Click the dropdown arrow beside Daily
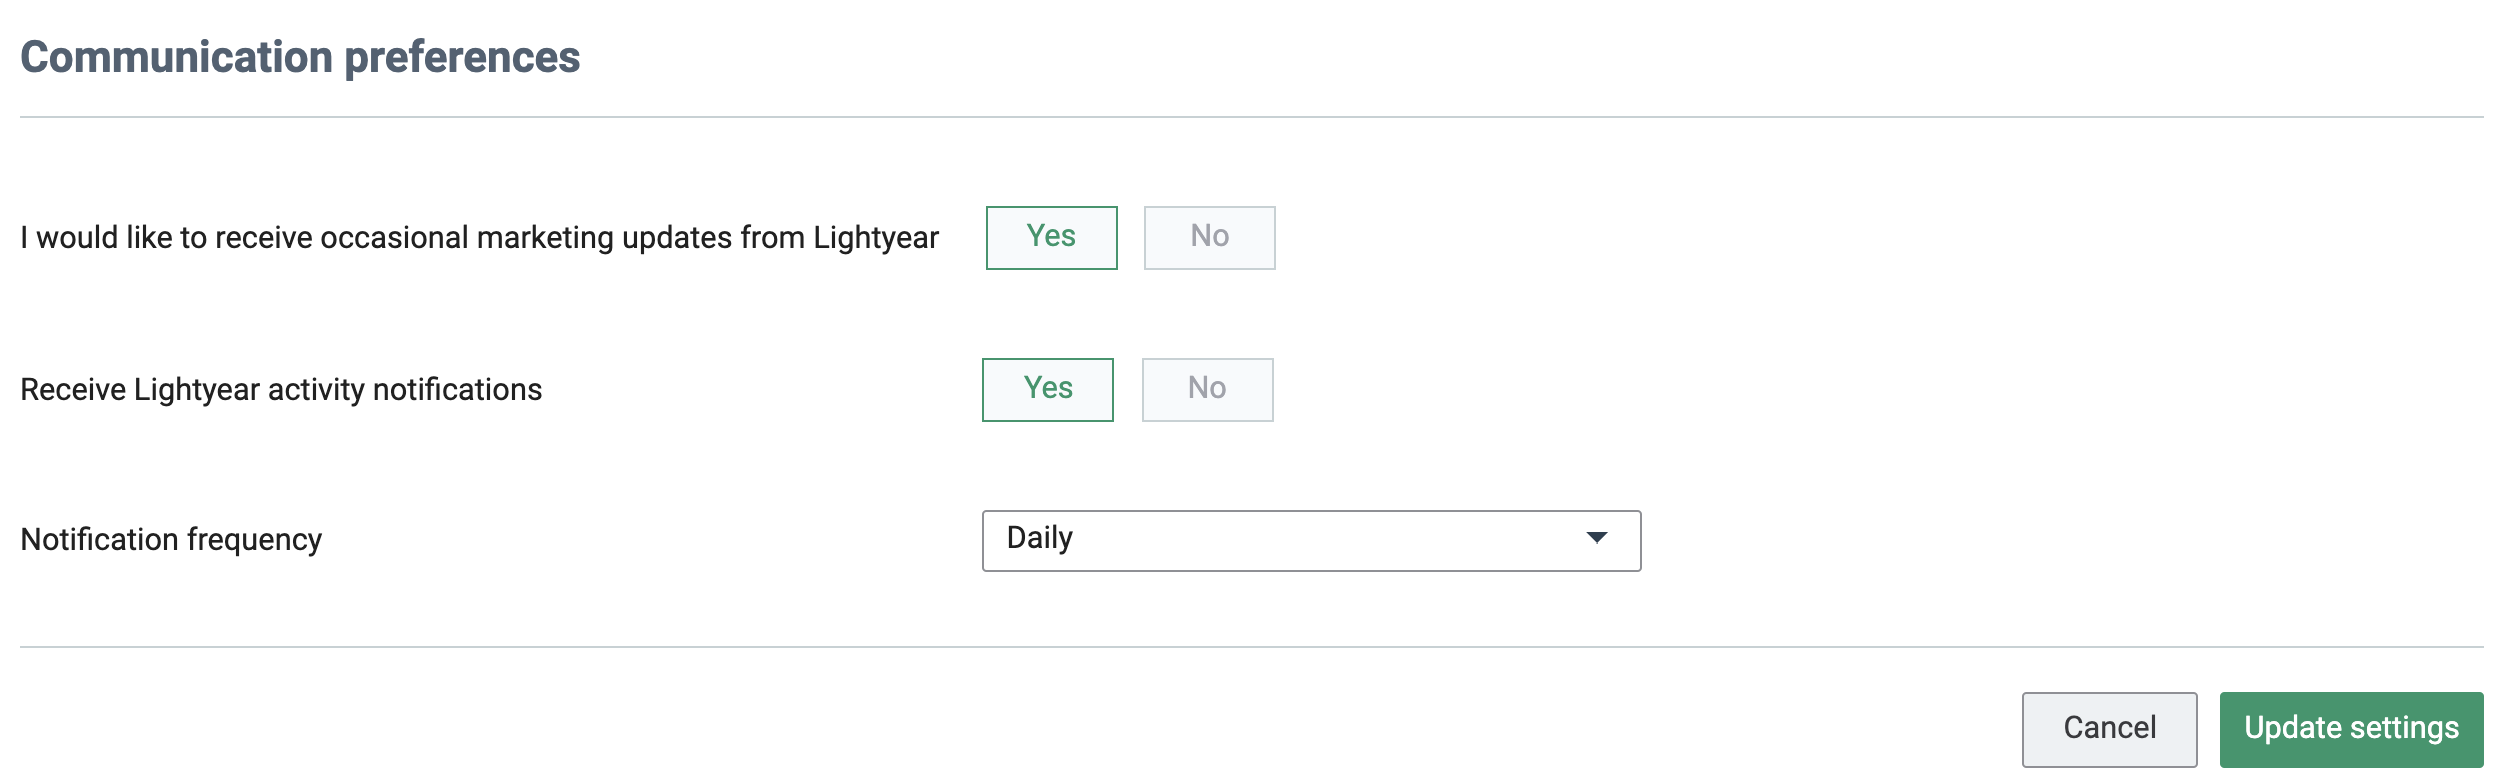 1596,538
